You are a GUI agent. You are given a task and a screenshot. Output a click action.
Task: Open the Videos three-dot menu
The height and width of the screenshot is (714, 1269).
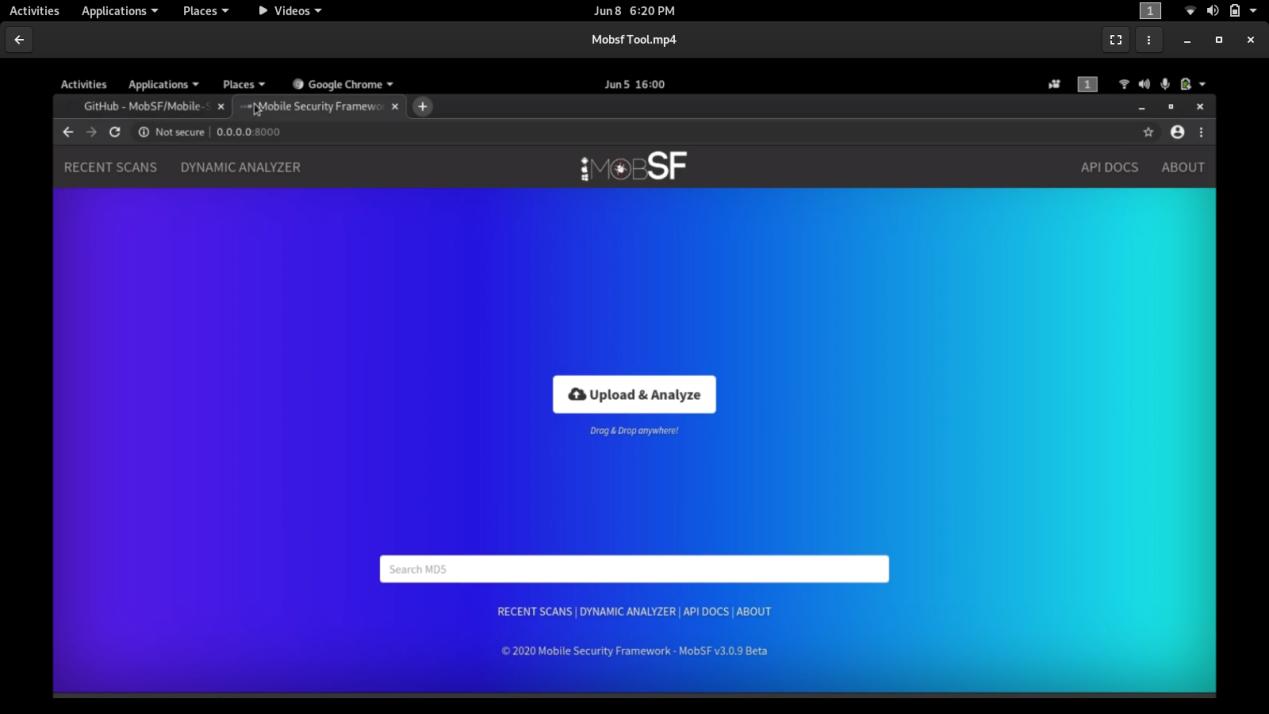click(x=1148, y=40)
